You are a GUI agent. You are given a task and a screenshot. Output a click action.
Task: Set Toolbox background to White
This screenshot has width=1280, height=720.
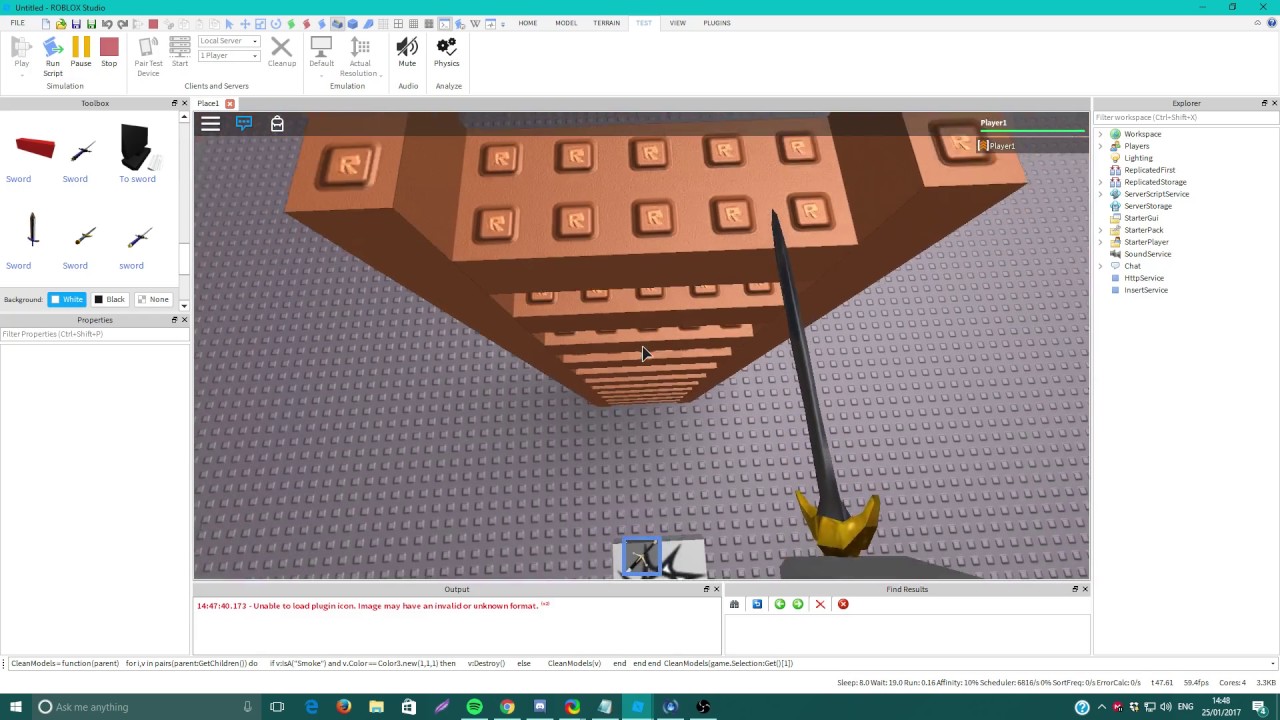tap(68, 299)
